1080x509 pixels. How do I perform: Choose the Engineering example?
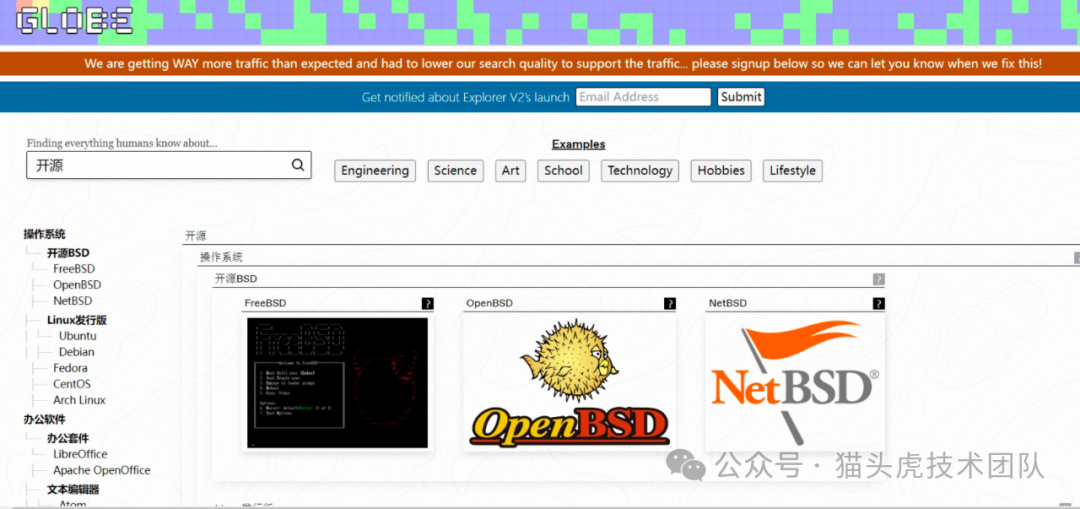click(375, 171)
